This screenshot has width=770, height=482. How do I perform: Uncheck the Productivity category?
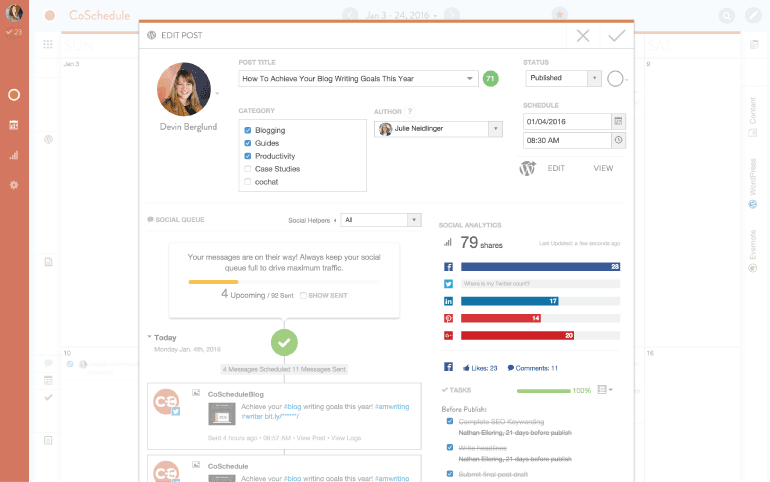248,156
